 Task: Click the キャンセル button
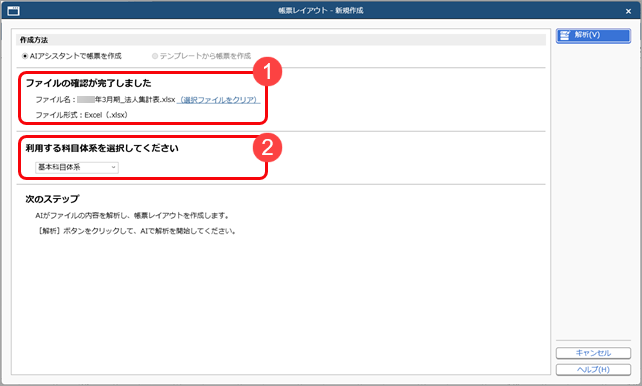[593, 353]
